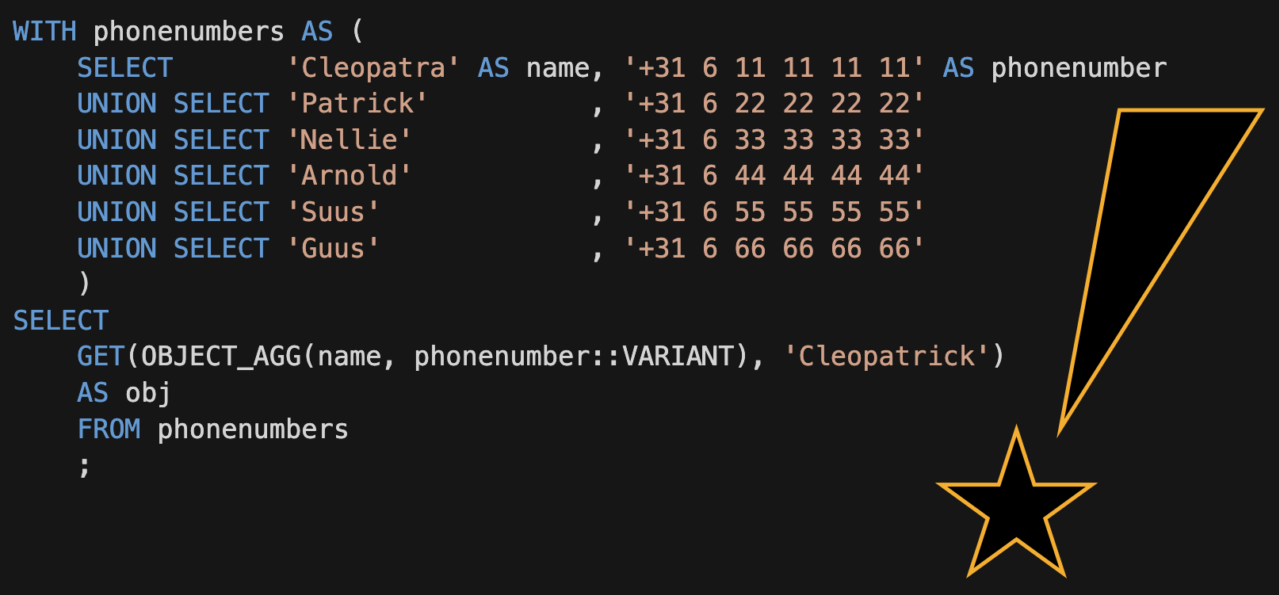
Task: Click the terminating semicolon
Action: tap(84, 466)
